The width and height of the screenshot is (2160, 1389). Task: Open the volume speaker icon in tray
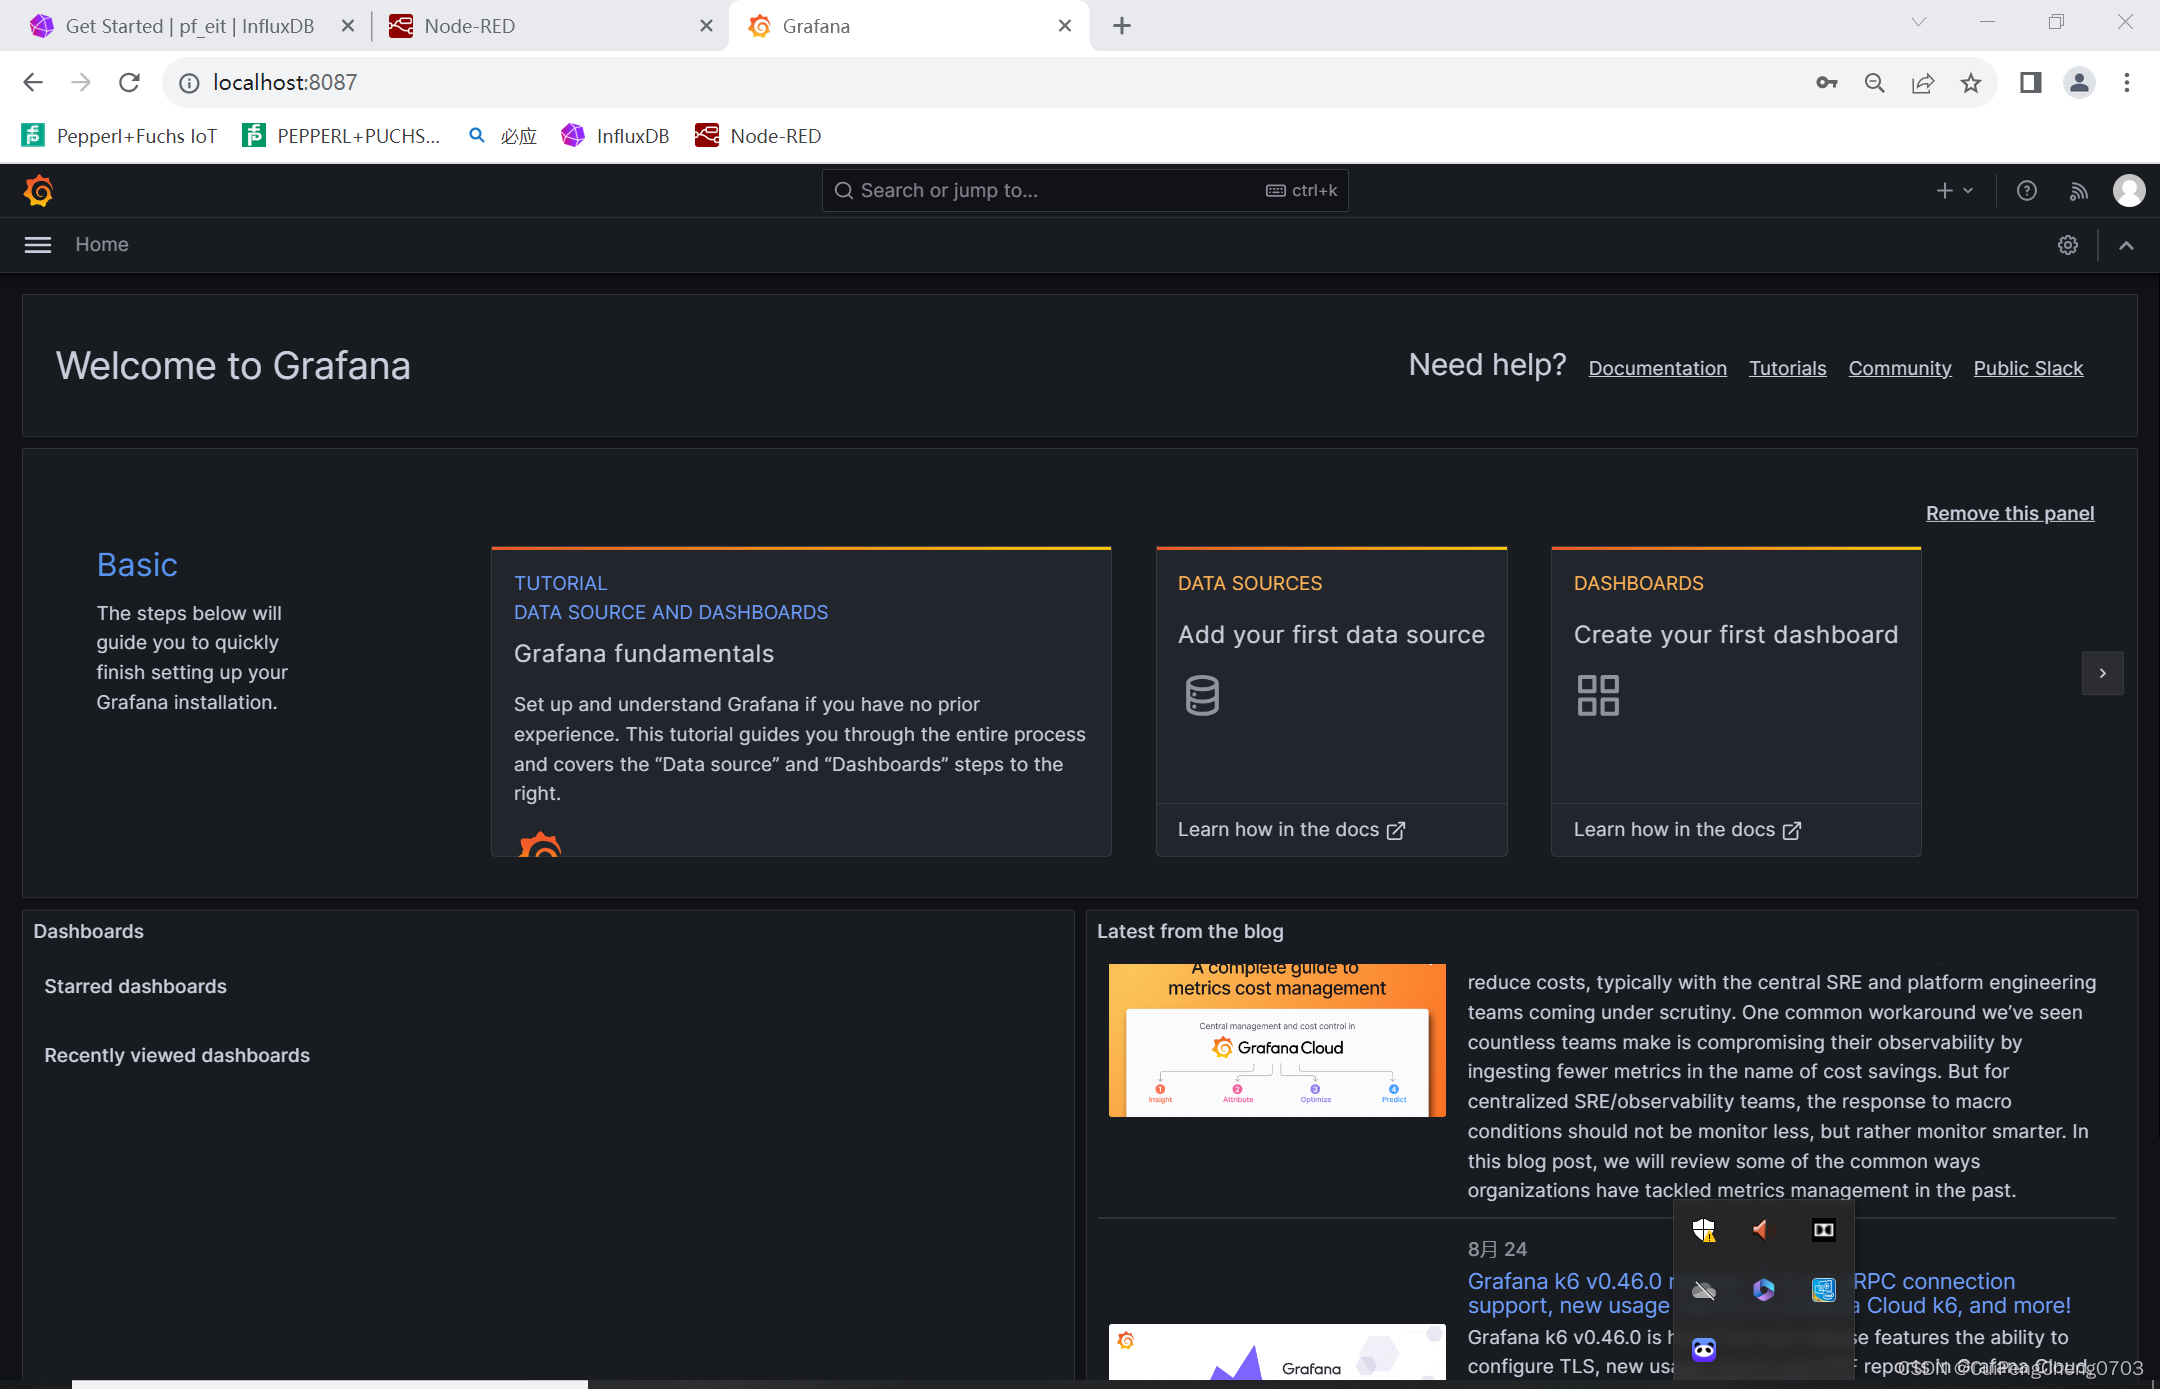1761,1231
